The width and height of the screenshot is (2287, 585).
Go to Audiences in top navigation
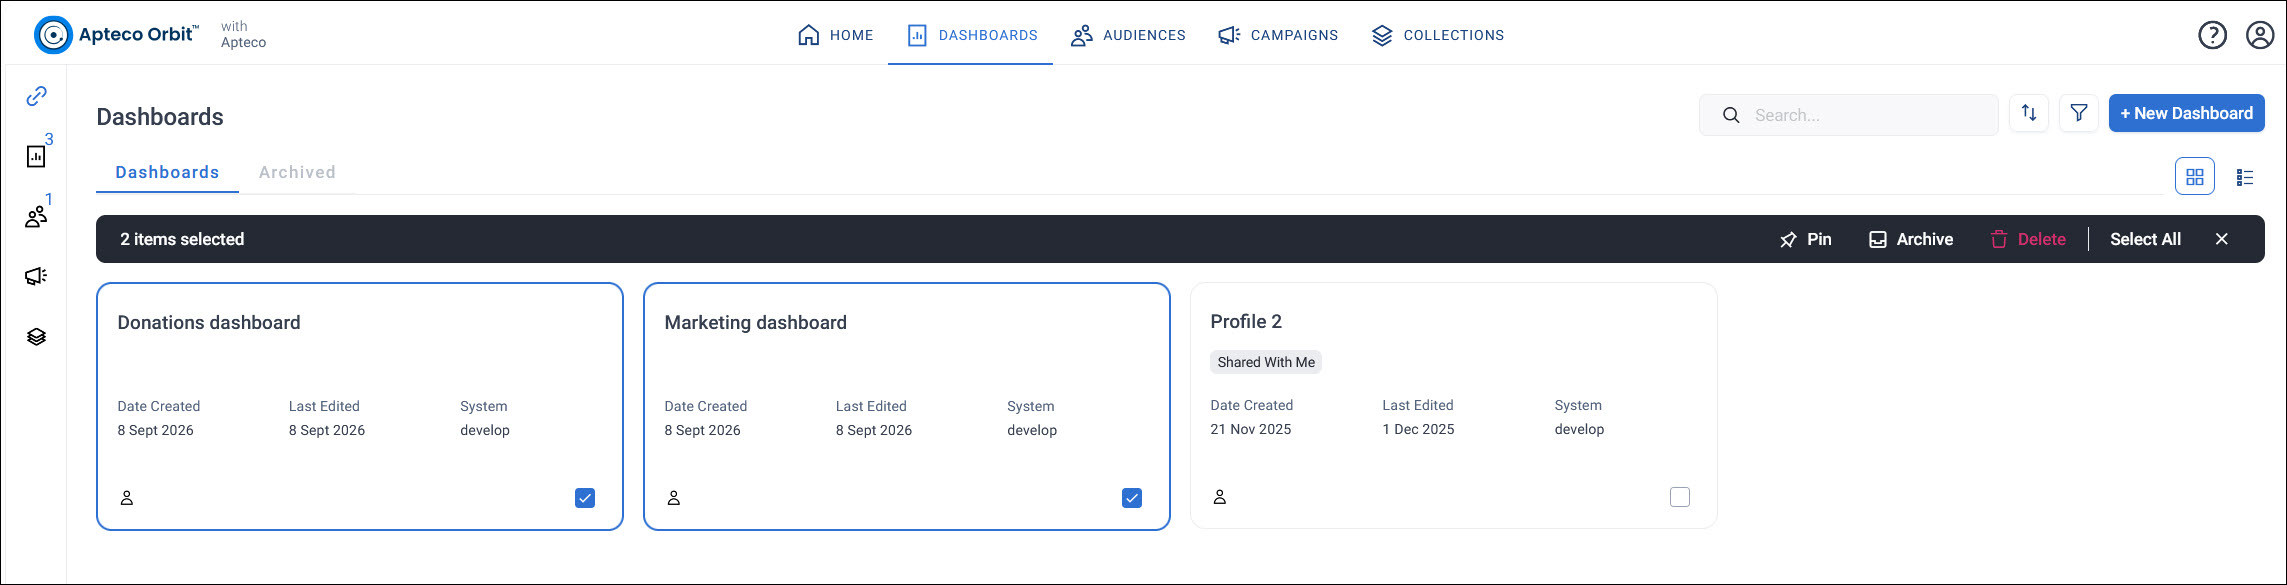tap(1128, 35)
